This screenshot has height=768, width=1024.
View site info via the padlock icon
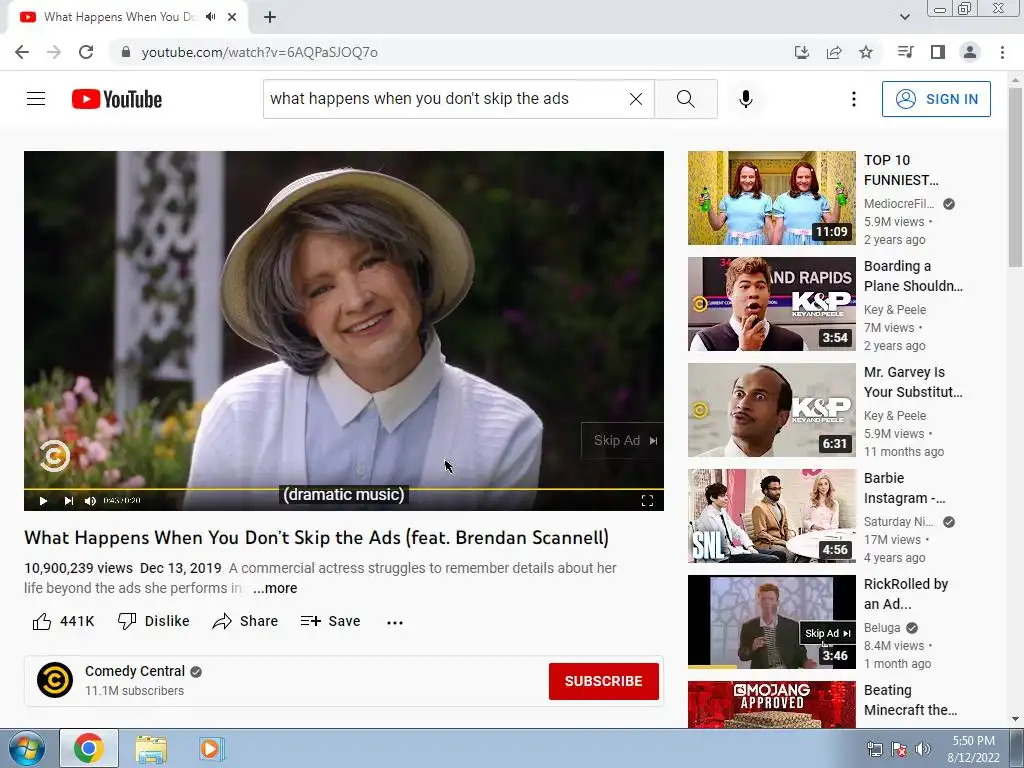click(126, 52)
